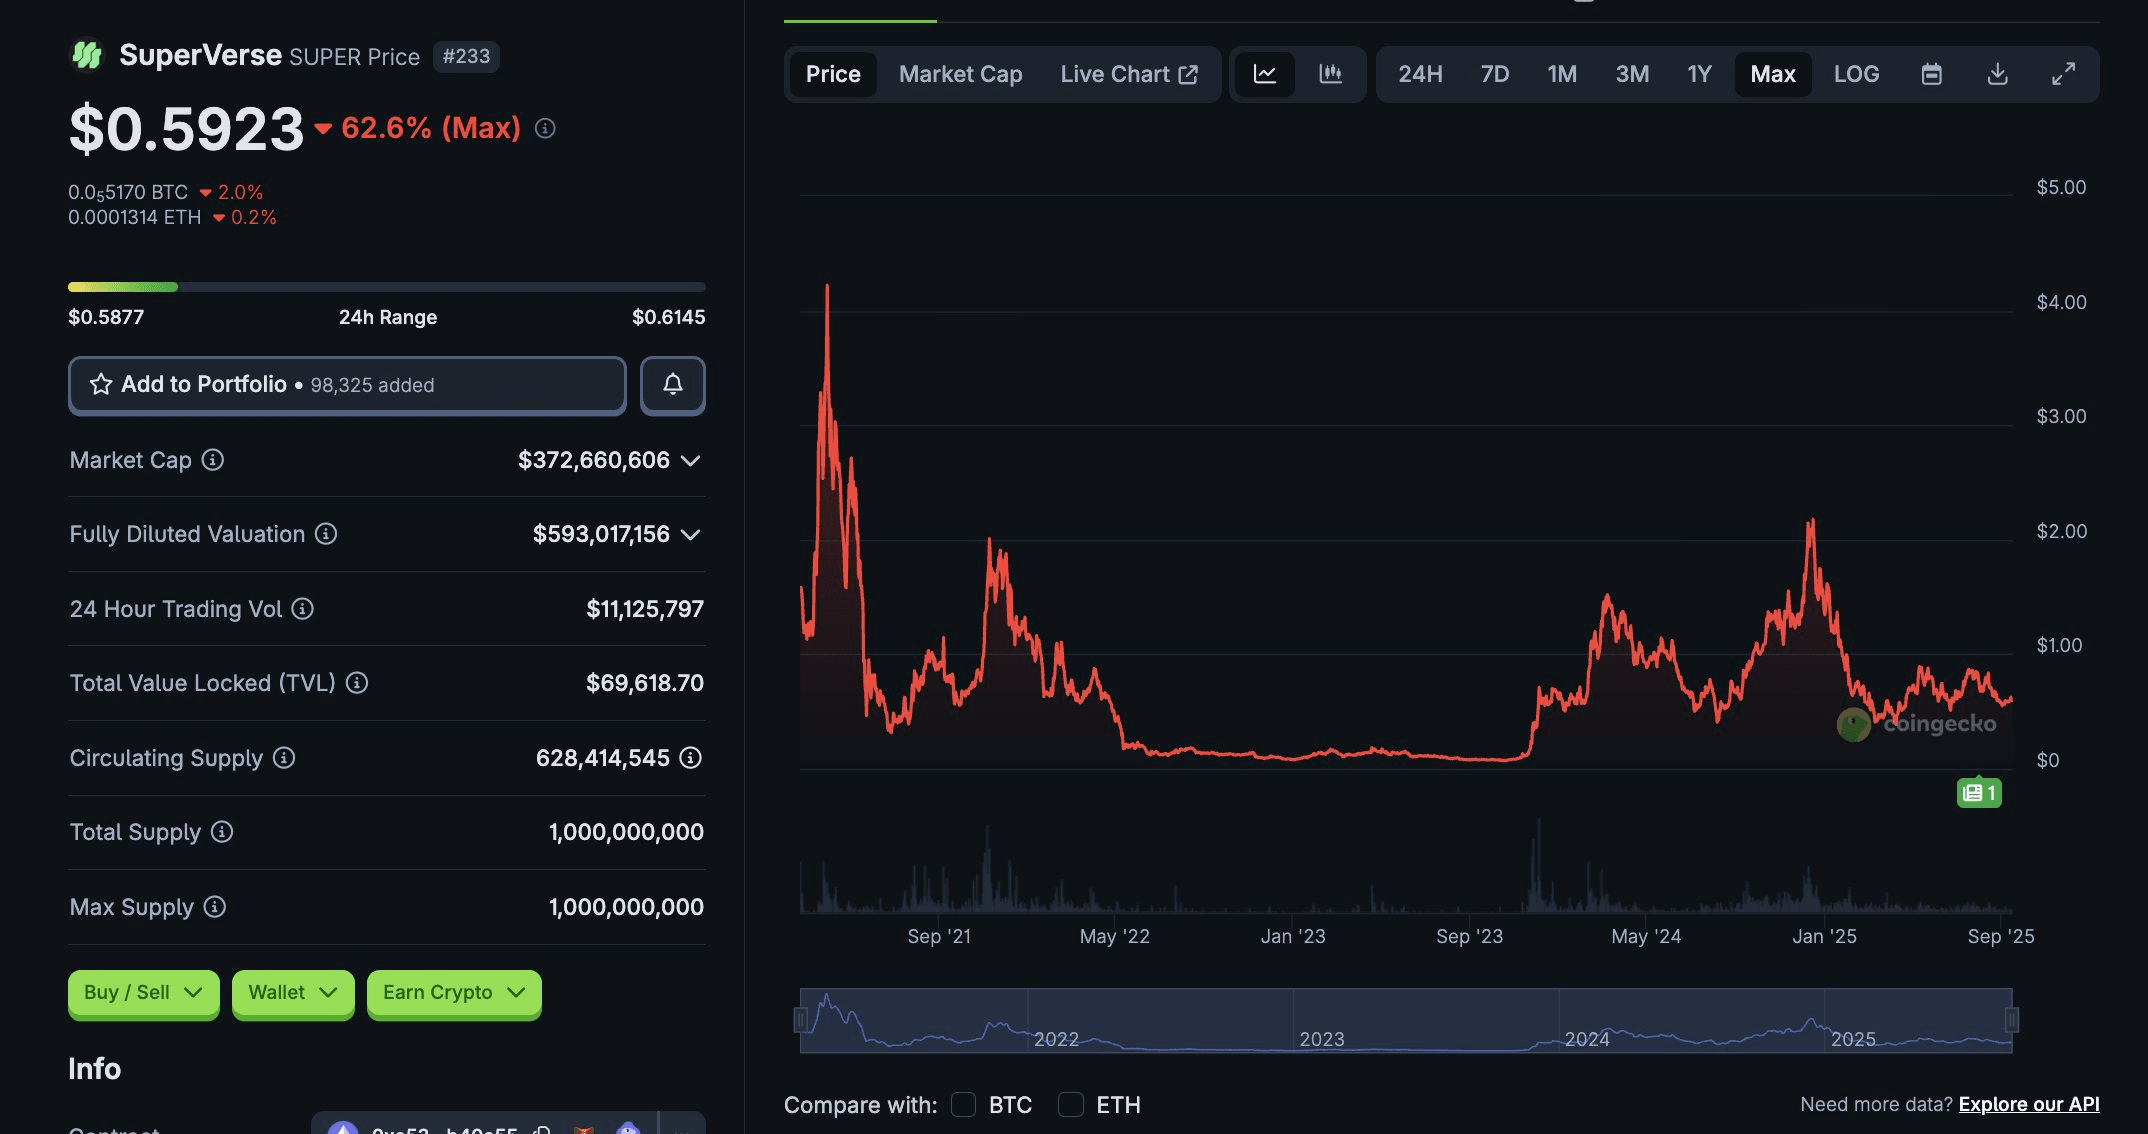This screenshot has height=1134, width=2148.
Task: Expand the chart to fullscreen
Action: [x=2063, y=74]
